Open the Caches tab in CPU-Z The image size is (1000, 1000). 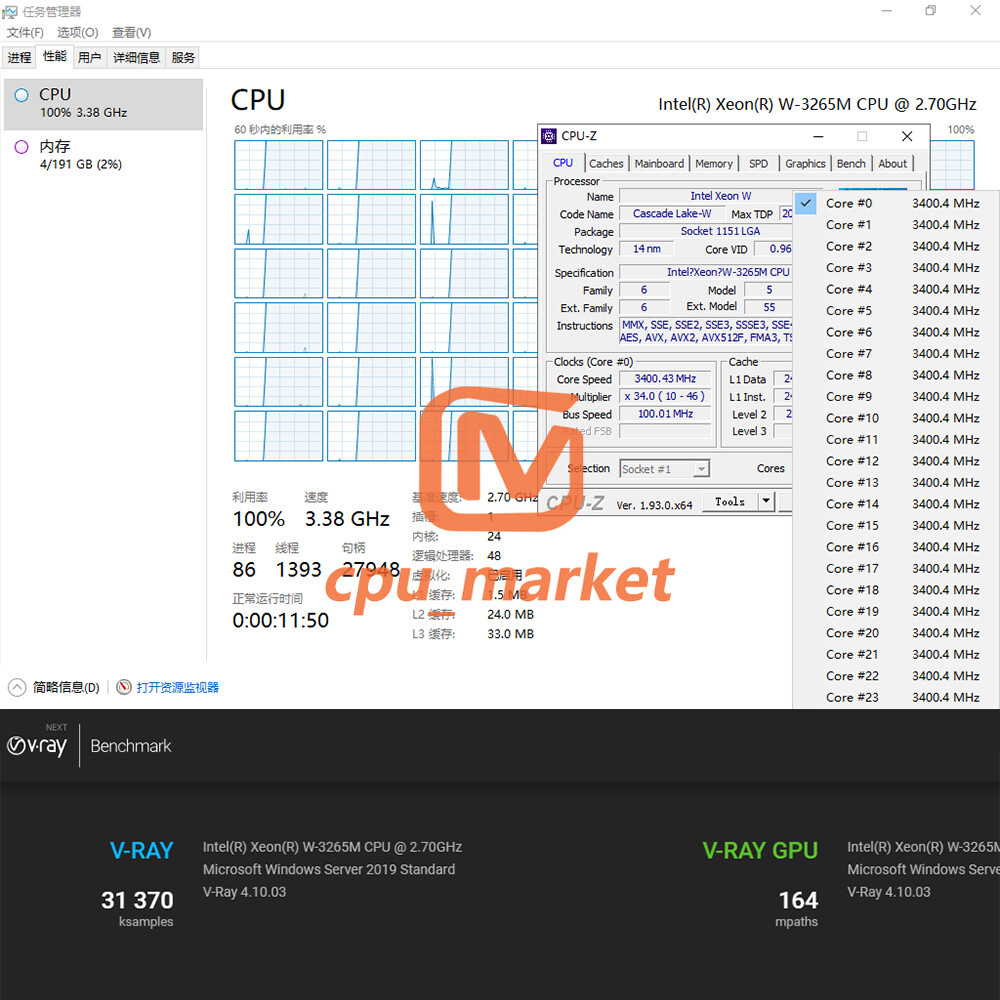(x=606, y=164)
